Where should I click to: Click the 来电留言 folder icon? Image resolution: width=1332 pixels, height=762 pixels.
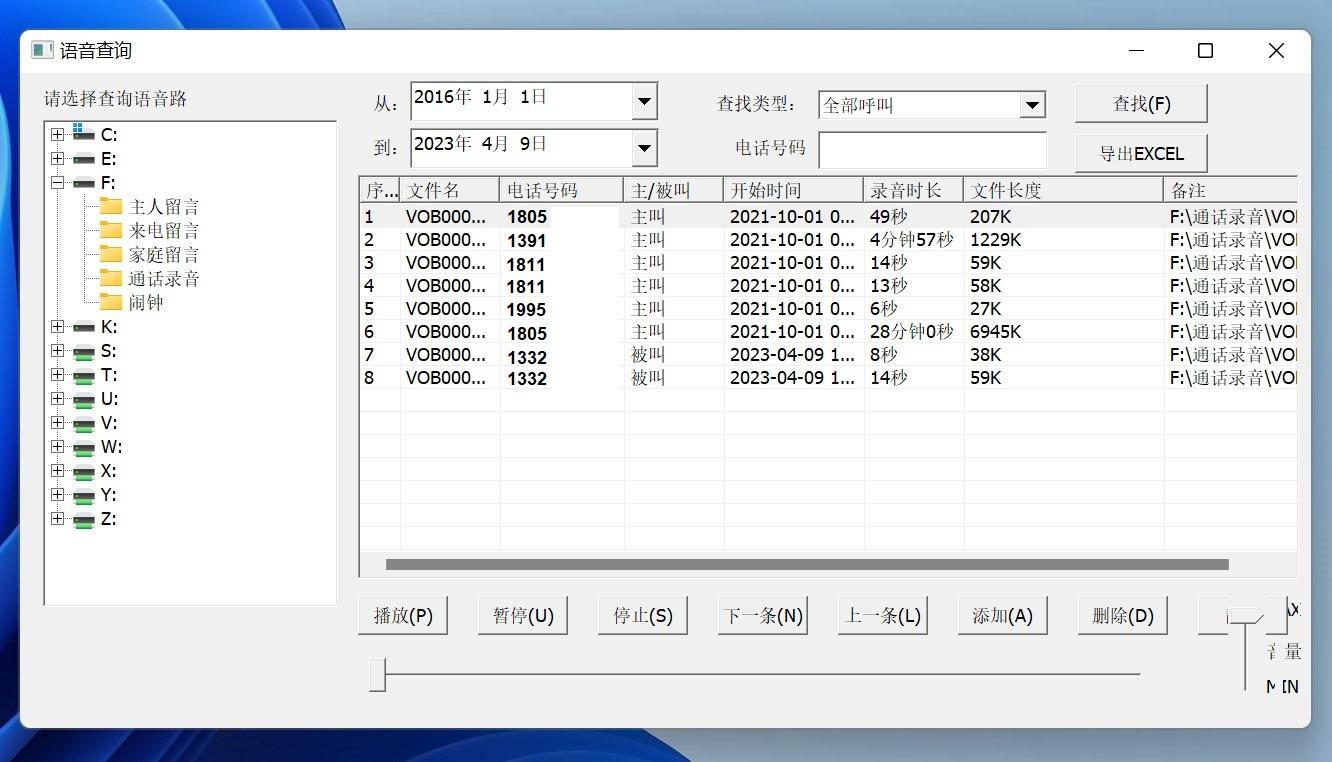110,230
